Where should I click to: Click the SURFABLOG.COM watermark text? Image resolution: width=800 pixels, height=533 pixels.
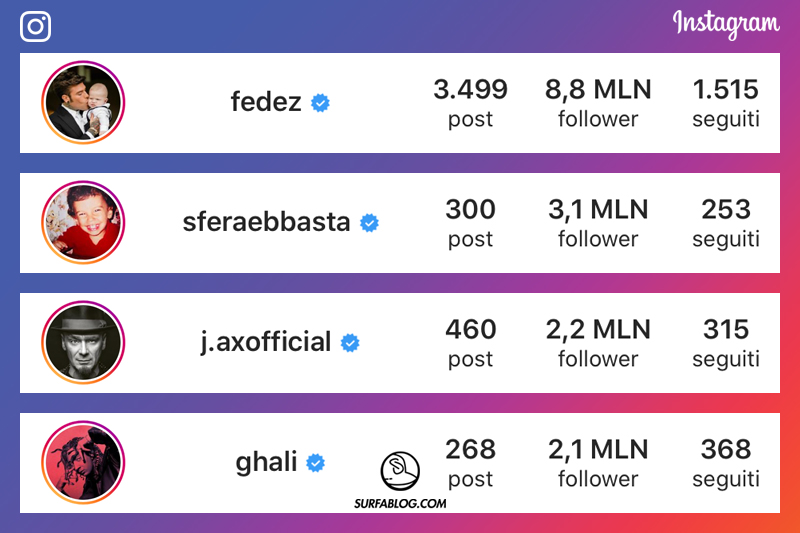coord(400,504)
